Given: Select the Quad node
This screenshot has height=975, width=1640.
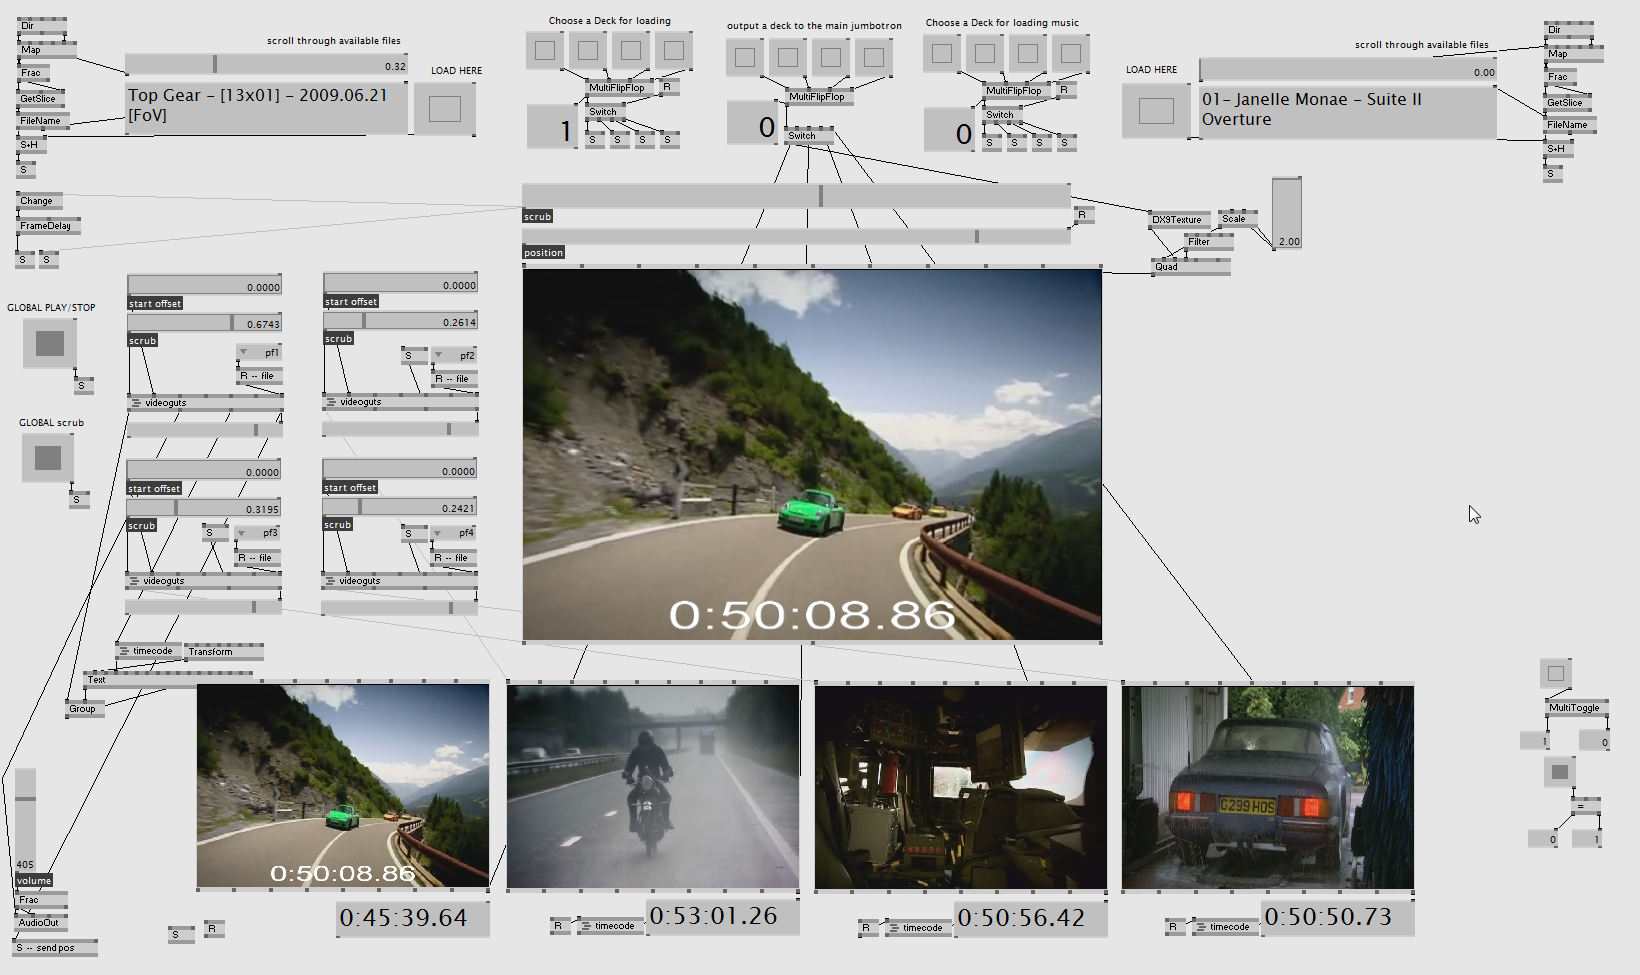Looking at the screenshot, I should point(1167,267).
